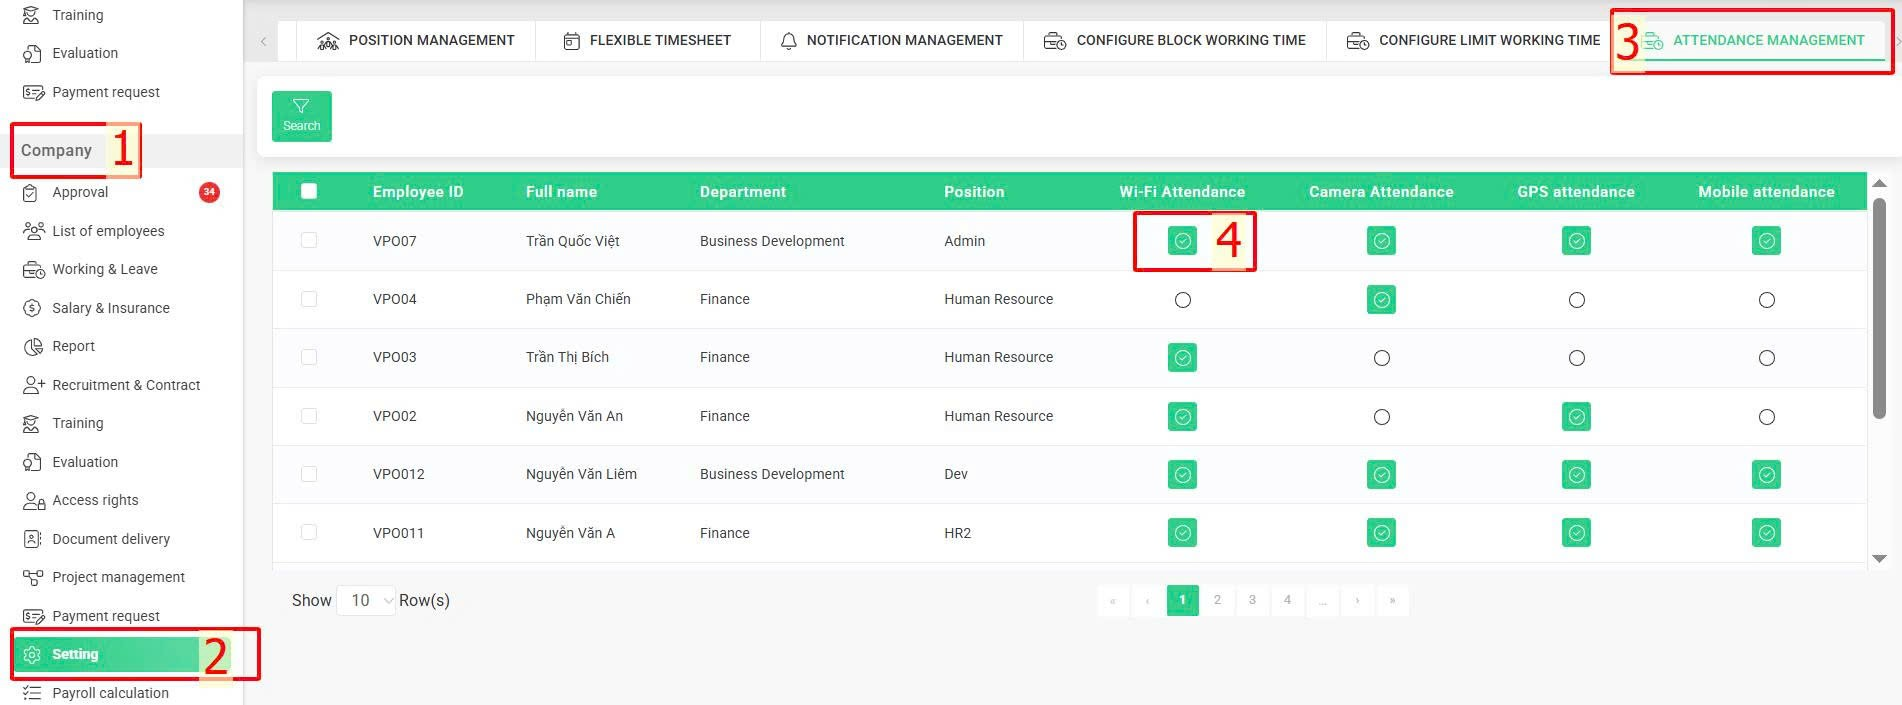This screenshot has width=1902, height=705.
Task: Open the Salary & Insurance icon
Action: 32,308
